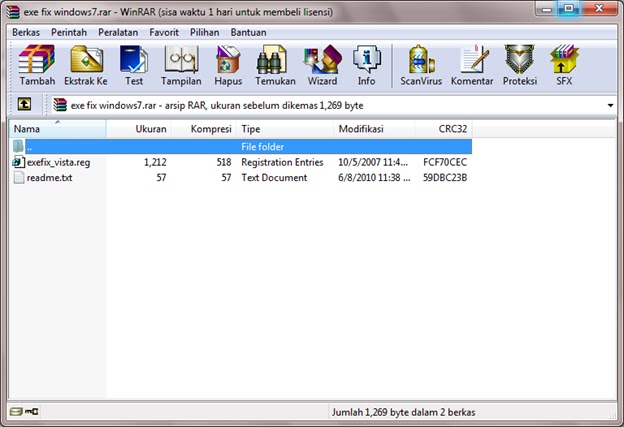Click the 'File folder' type cell

pos(263,147)
